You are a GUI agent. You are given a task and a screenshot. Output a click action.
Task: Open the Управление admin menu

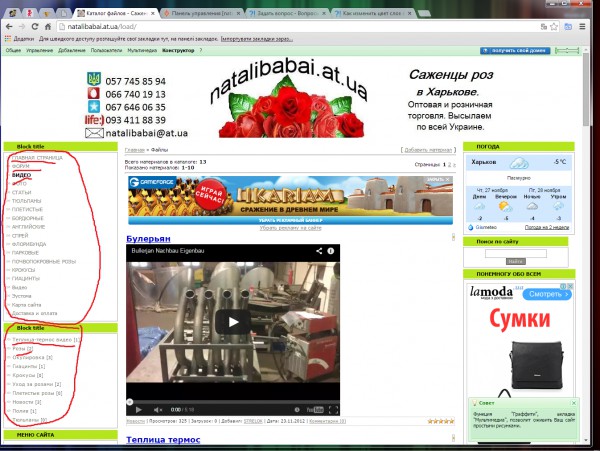click(x=39, y=48)
